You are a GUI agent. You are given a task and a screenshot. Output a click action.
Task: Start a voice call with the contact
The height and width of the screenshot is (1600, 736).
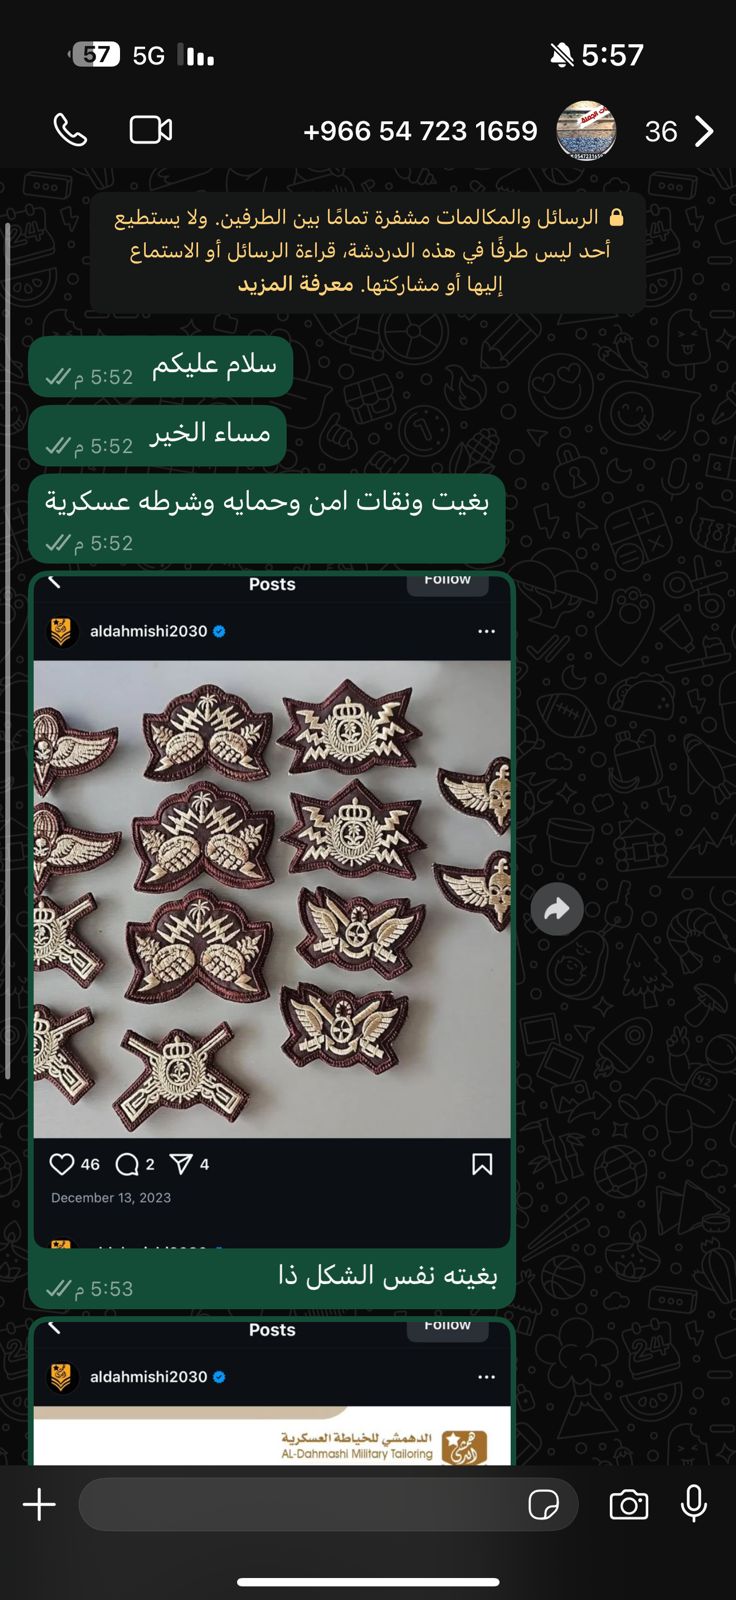pyautogui.click(x=70, y=130)
